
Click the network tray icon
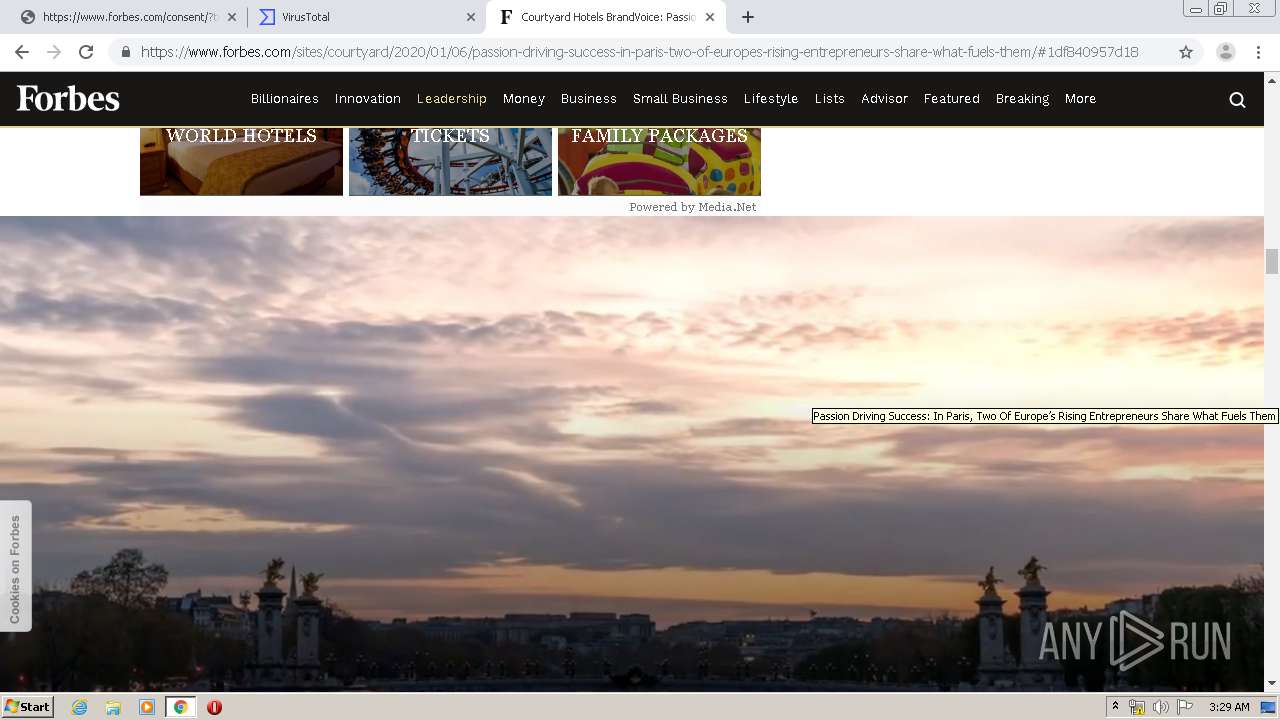[1137, 707]
